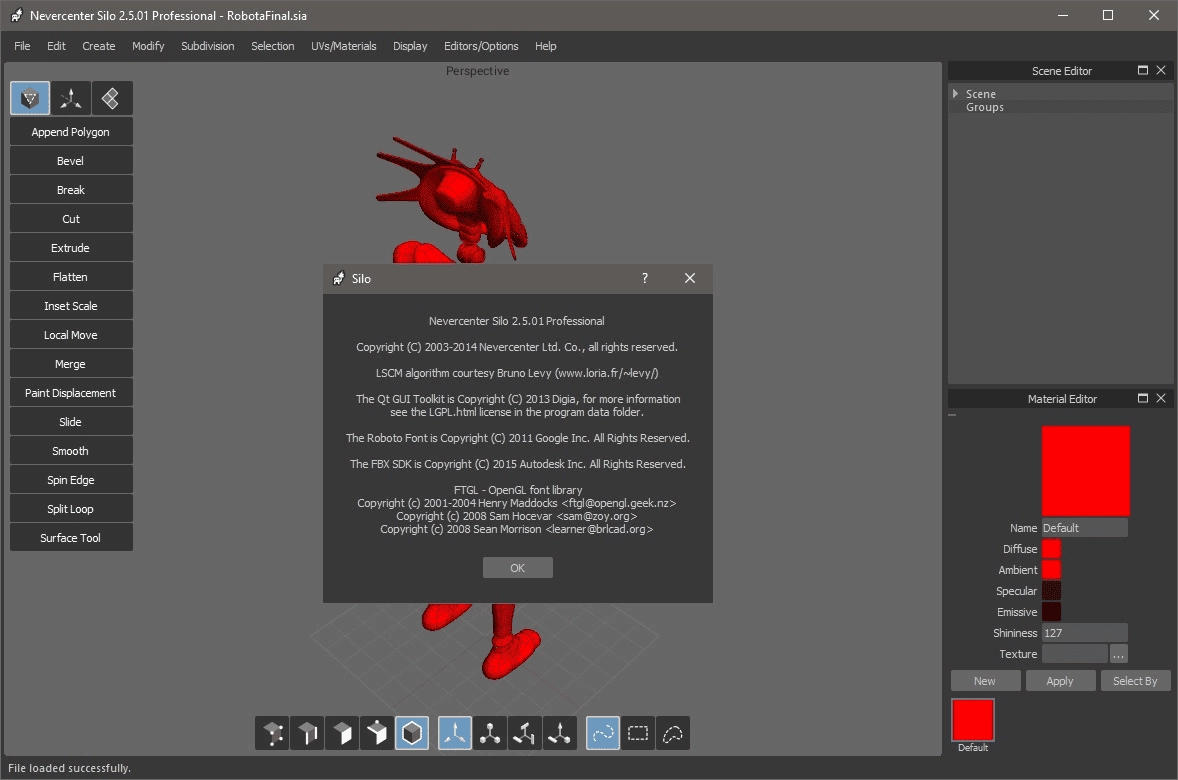Switch to edge selection mode
Image resolution: width=1178 pixels, height=780 pixels.
click(307, 733)
